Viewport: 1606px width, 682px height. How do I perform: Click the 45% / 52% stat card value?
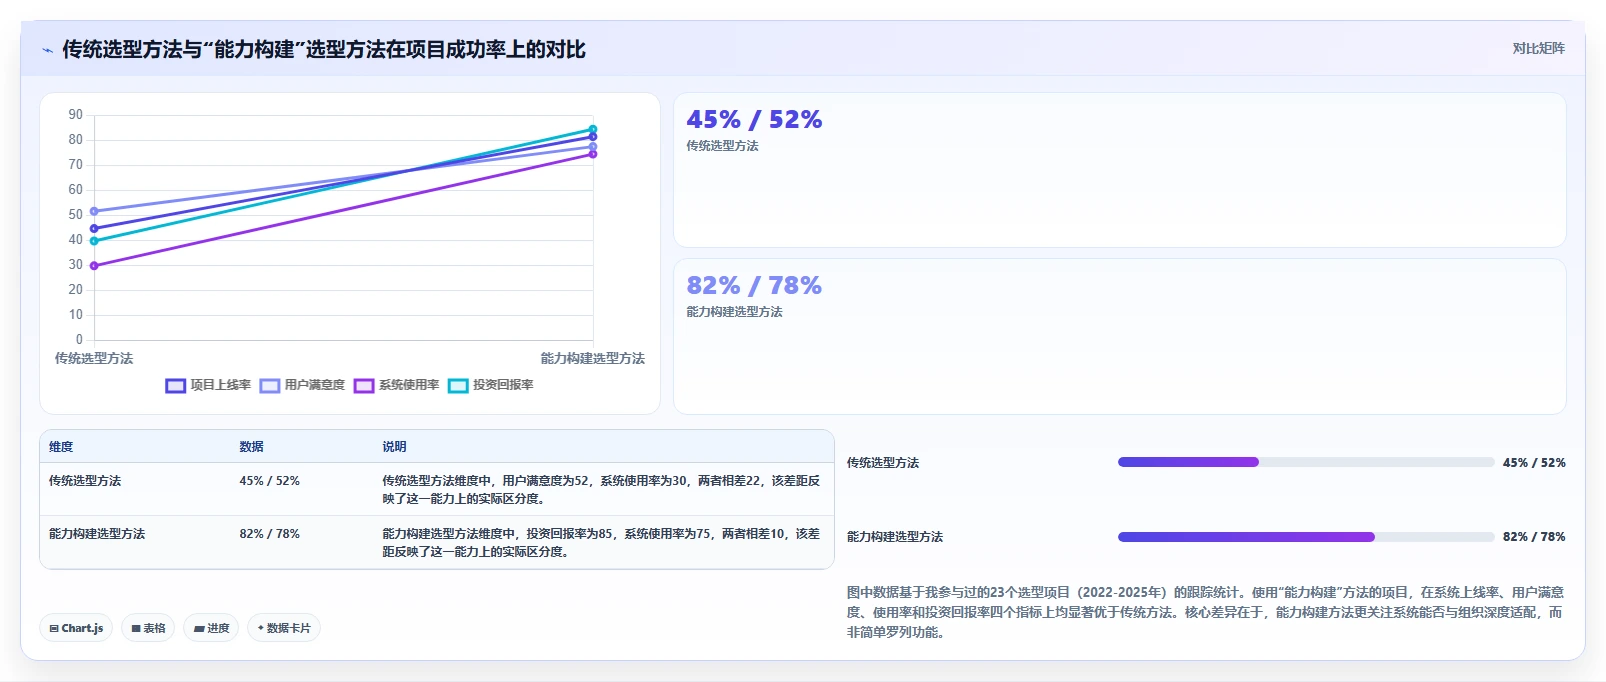754,120
